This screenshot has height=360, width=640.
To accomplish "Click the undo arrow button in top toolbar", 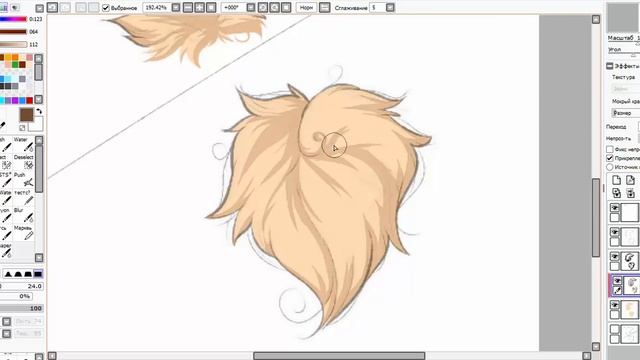I will pos(52,7).
